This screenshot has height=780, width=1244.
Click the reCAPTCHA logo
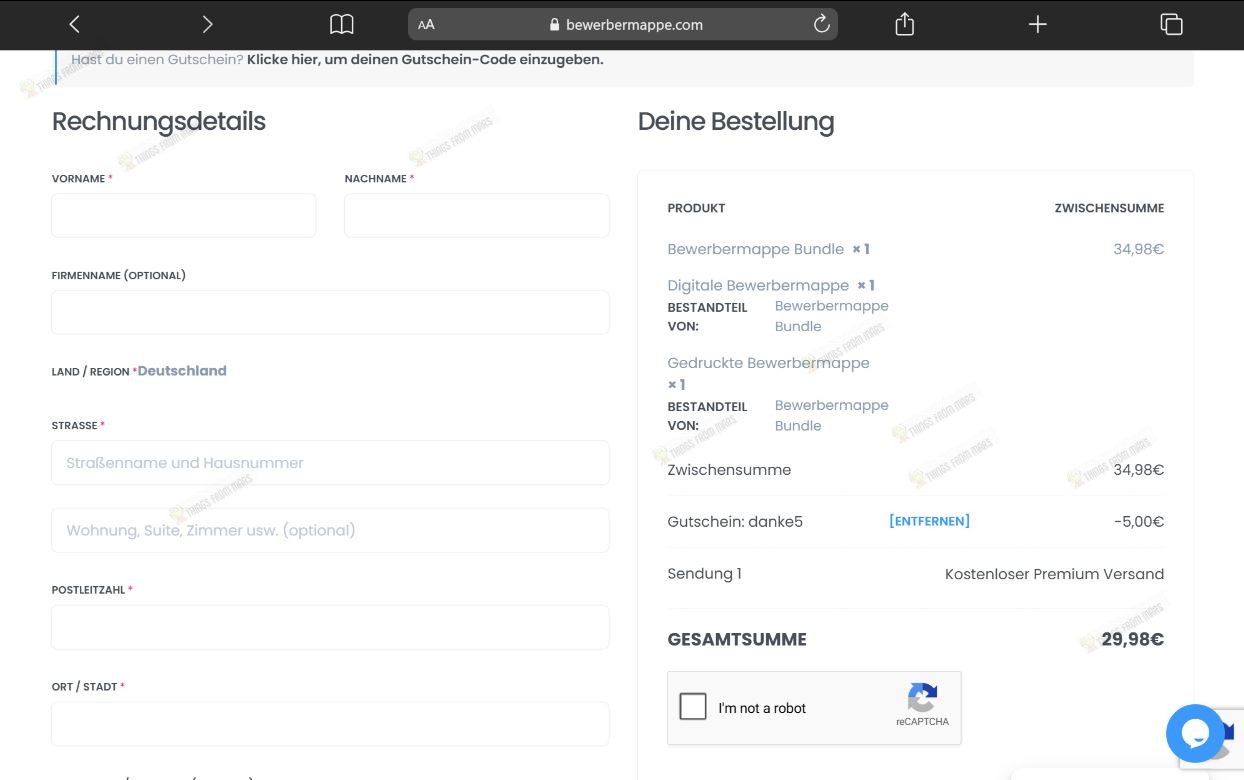(922, 698)
